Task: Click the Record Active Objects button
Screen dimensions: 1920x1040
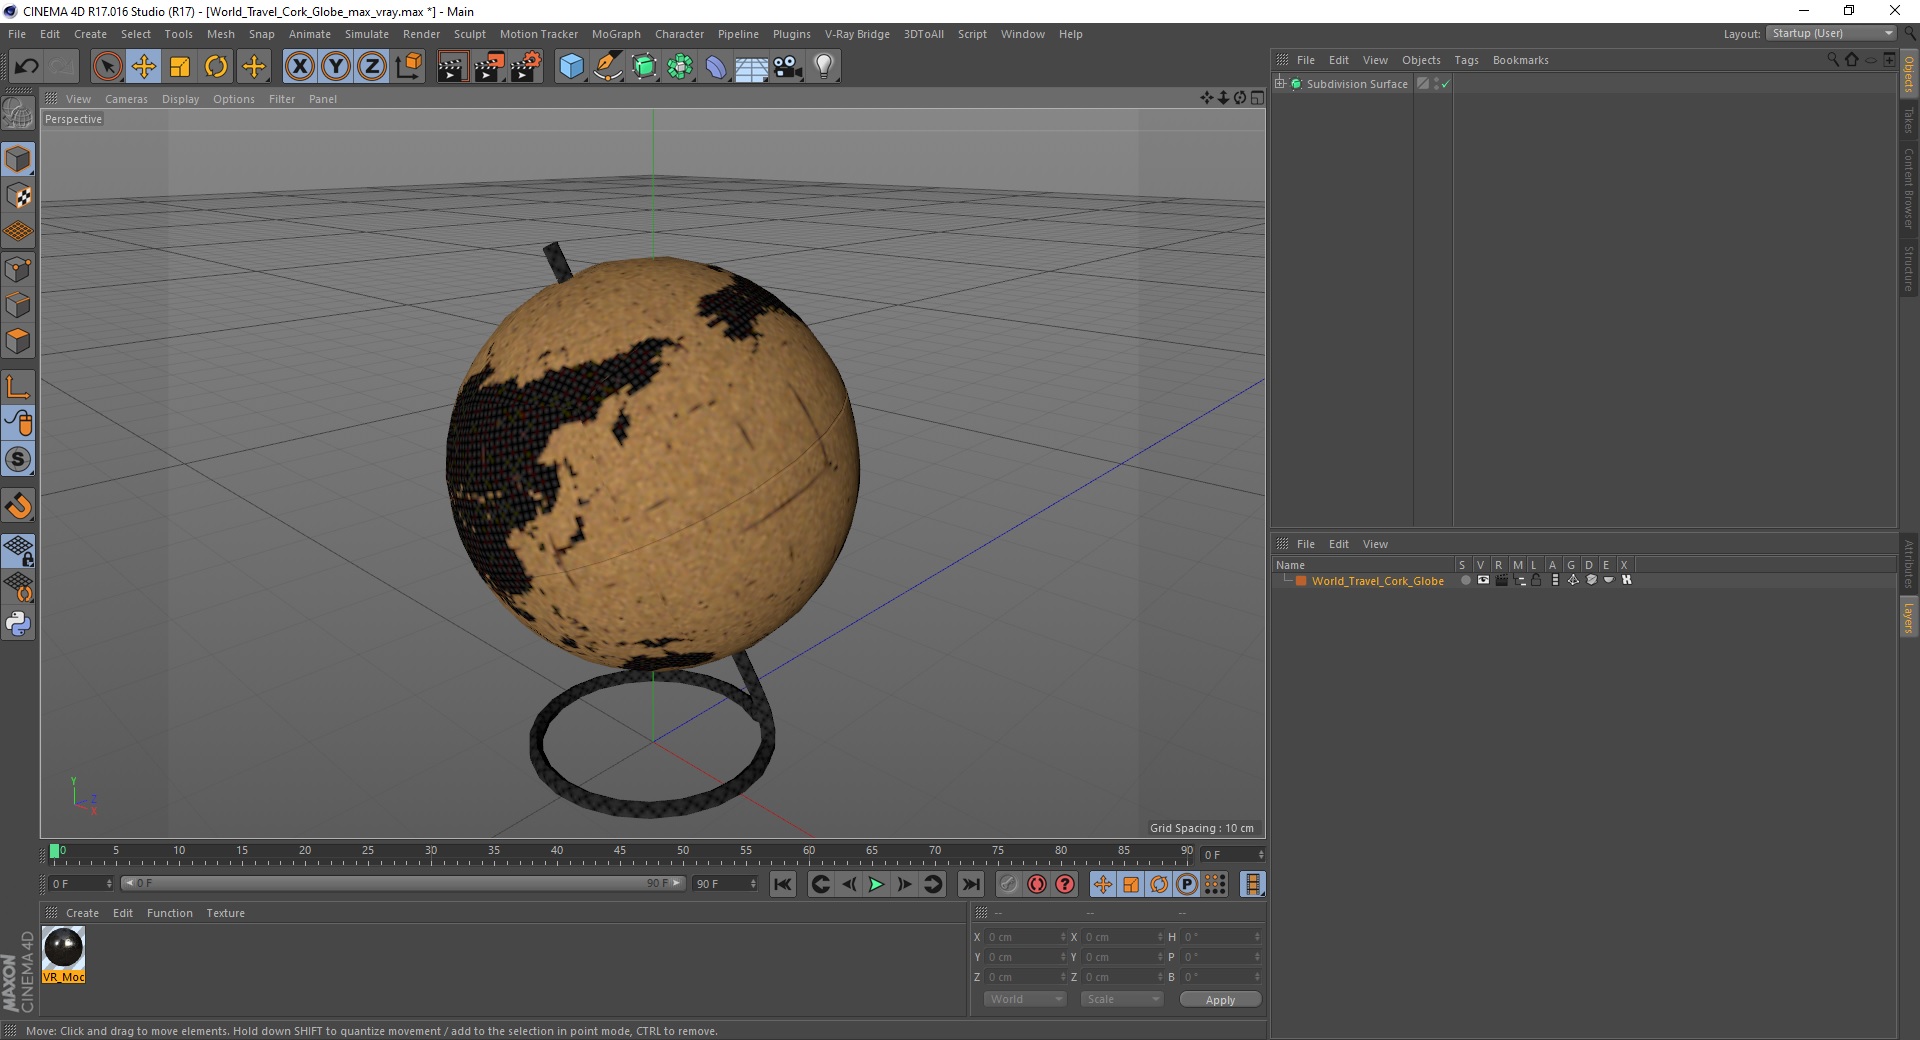Action: click(1008, 884)
